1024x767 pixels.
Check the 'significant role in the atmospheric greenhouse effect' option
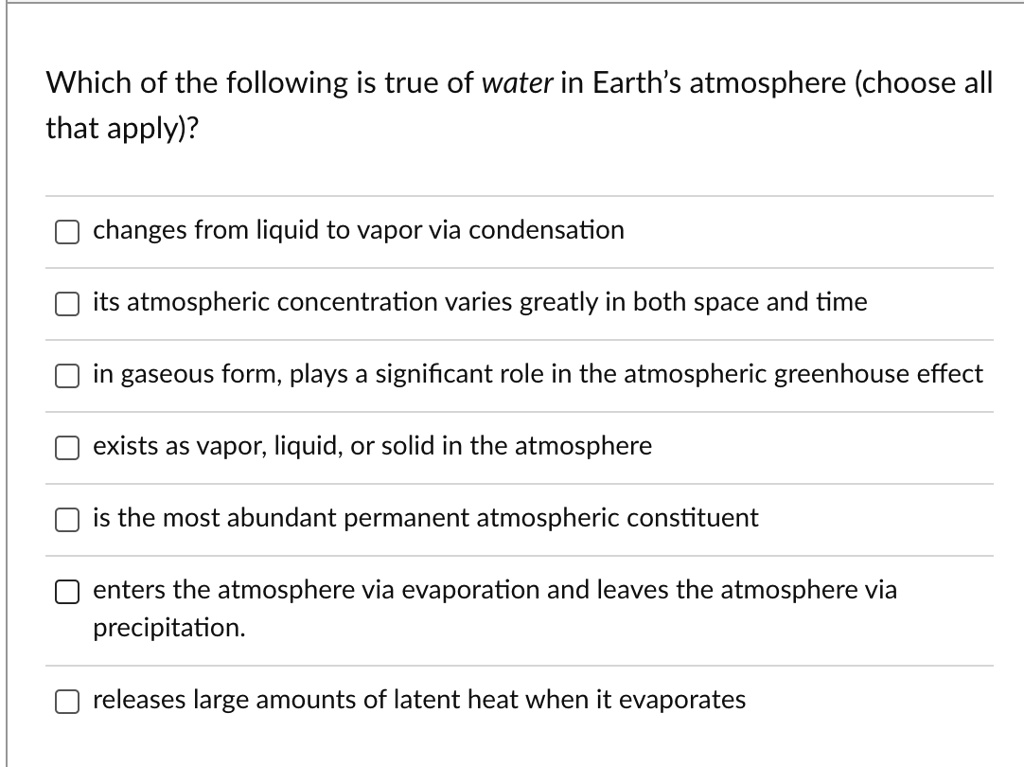click(66, 375)
